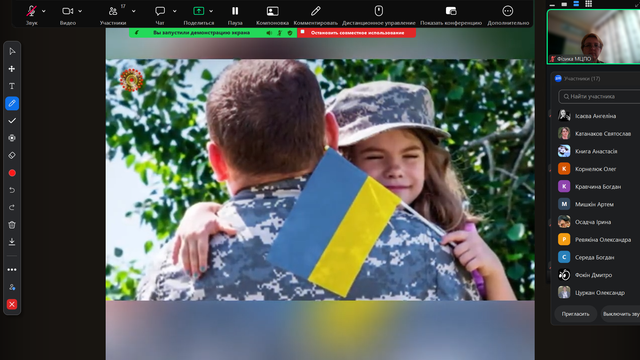Minimize the video panel with dash icon
Viewport: 640px width, 360px height.
pos(552,4)
